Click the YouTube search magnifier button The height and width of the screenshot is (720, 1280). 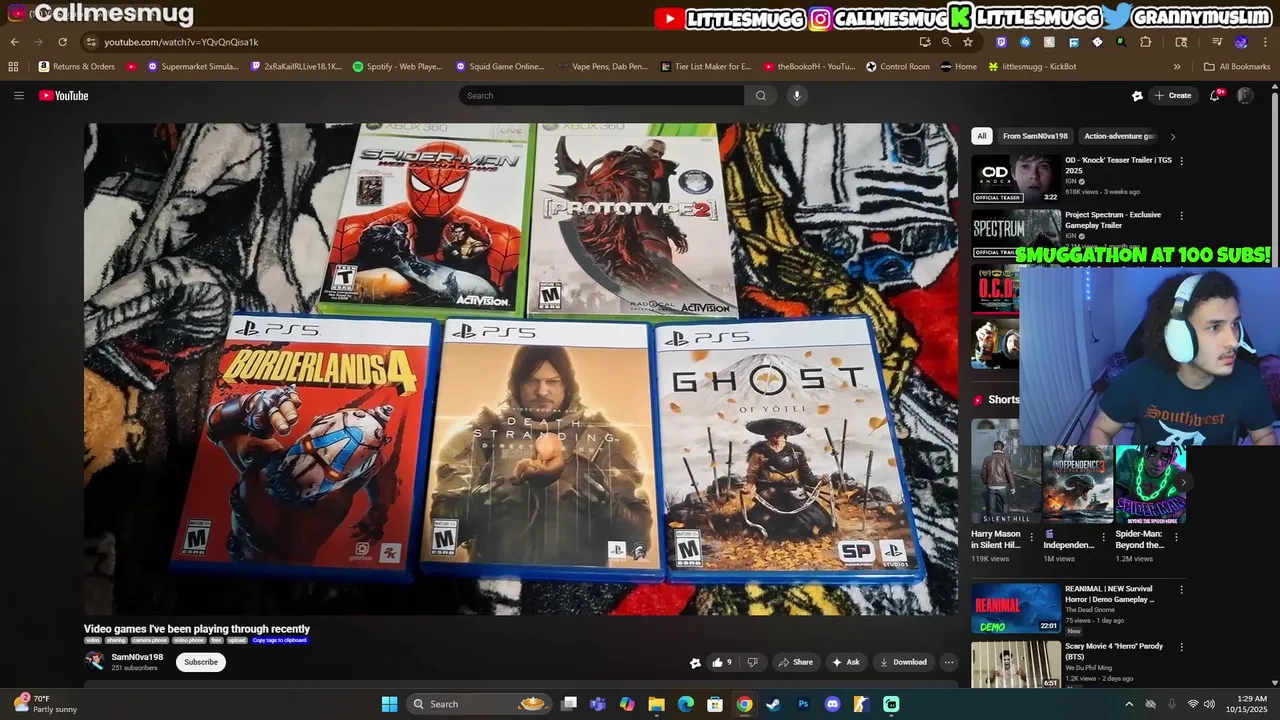pos(761,96)
